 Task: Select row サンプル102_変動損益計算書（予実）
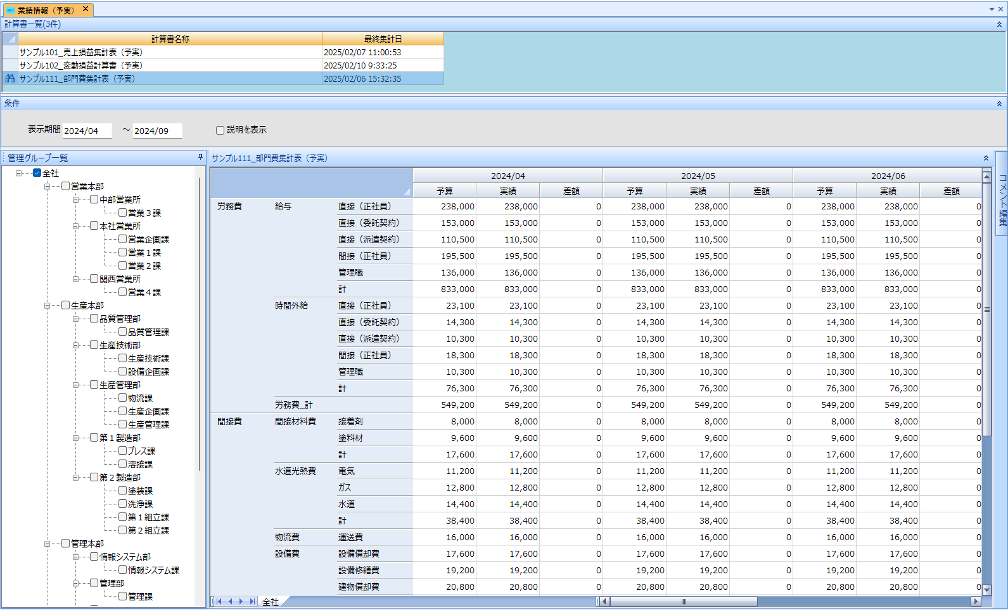(x=223, y=66)
